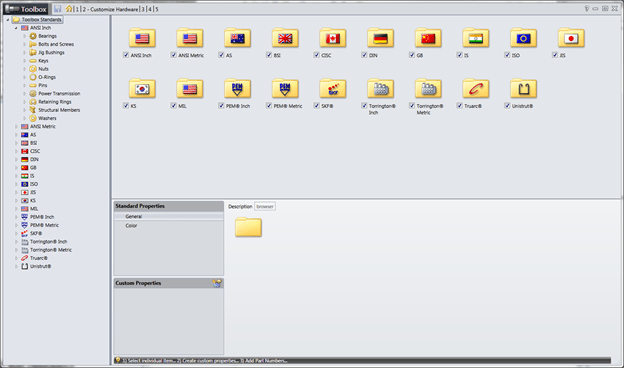Open the PEM Inch folder icon
Screen dimensions: 624x368
pyautogui.click(x=237, y=88)
